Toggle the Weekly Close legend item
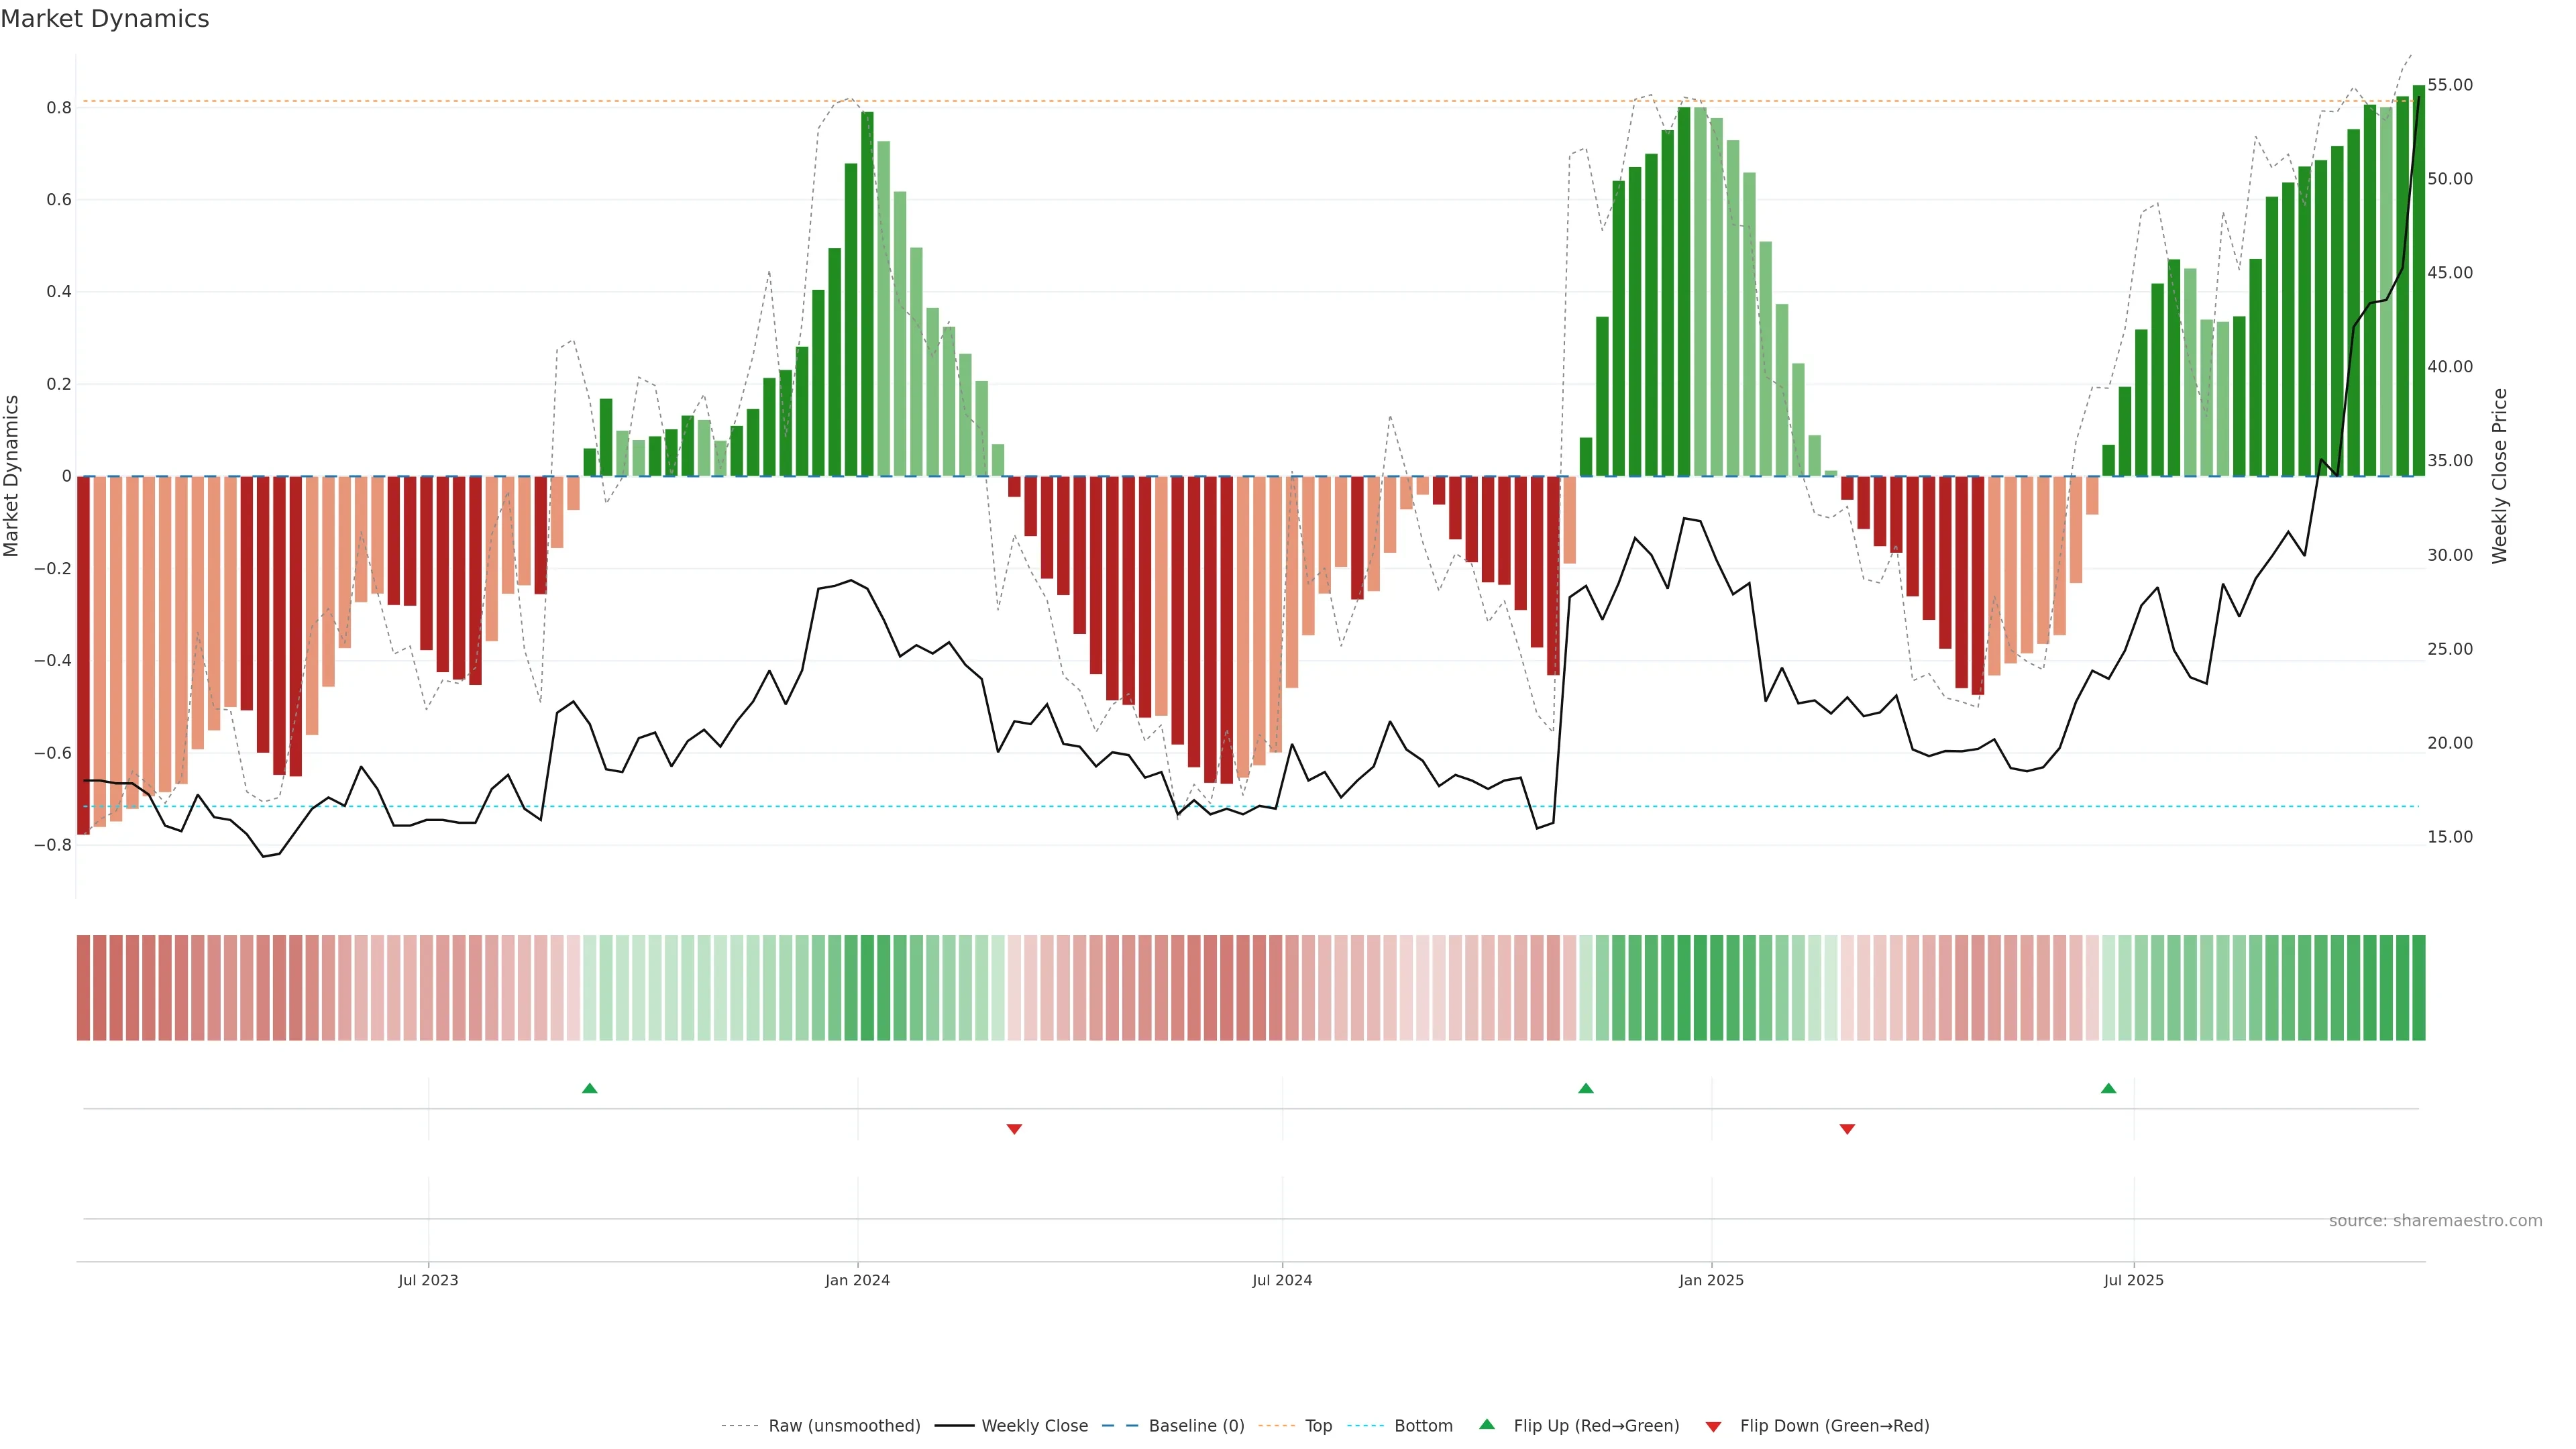The image size is (2576, 1449). (1034, 1425)
